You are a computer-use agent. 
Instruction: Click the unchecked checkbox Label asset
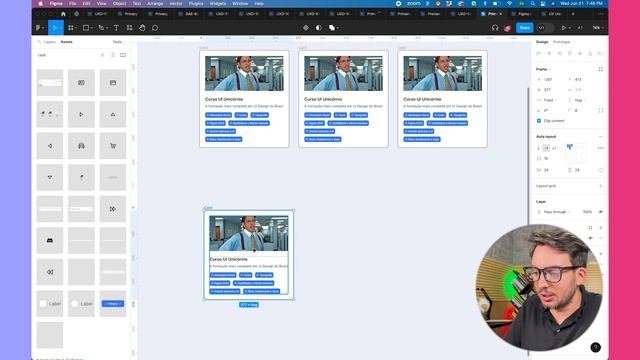[x=50, y=304]
